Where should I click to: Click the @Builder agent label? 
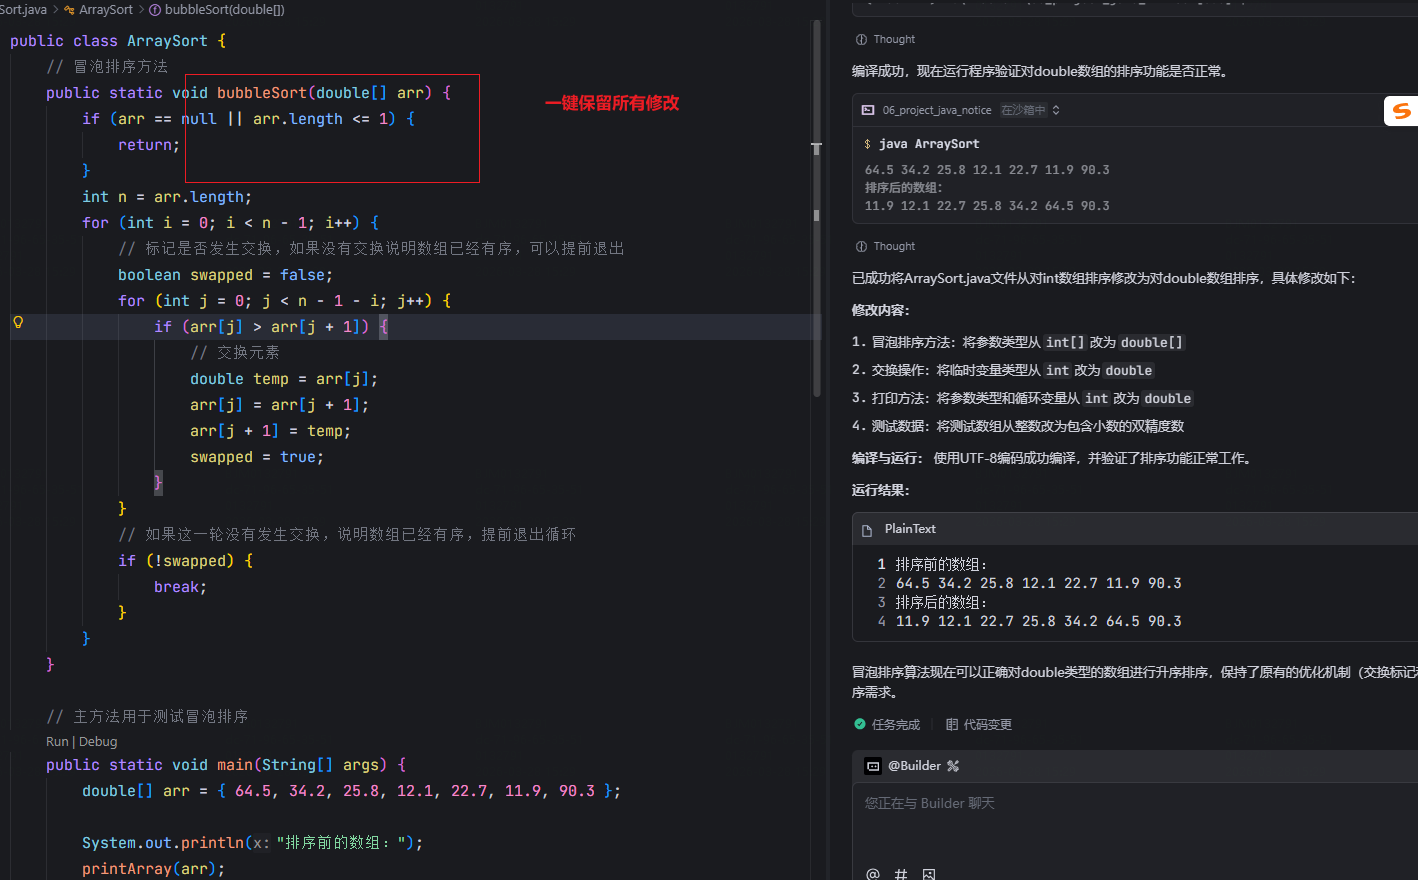(915, 766)
